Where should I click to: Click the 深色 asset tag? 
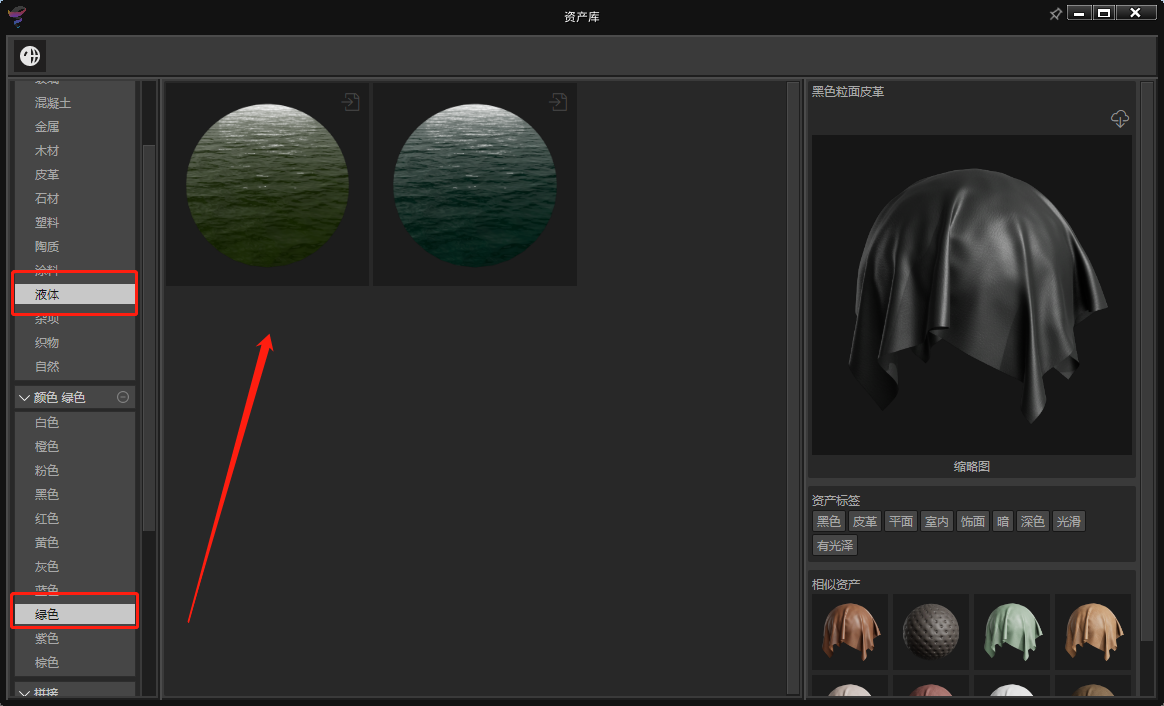point(1033,521)
